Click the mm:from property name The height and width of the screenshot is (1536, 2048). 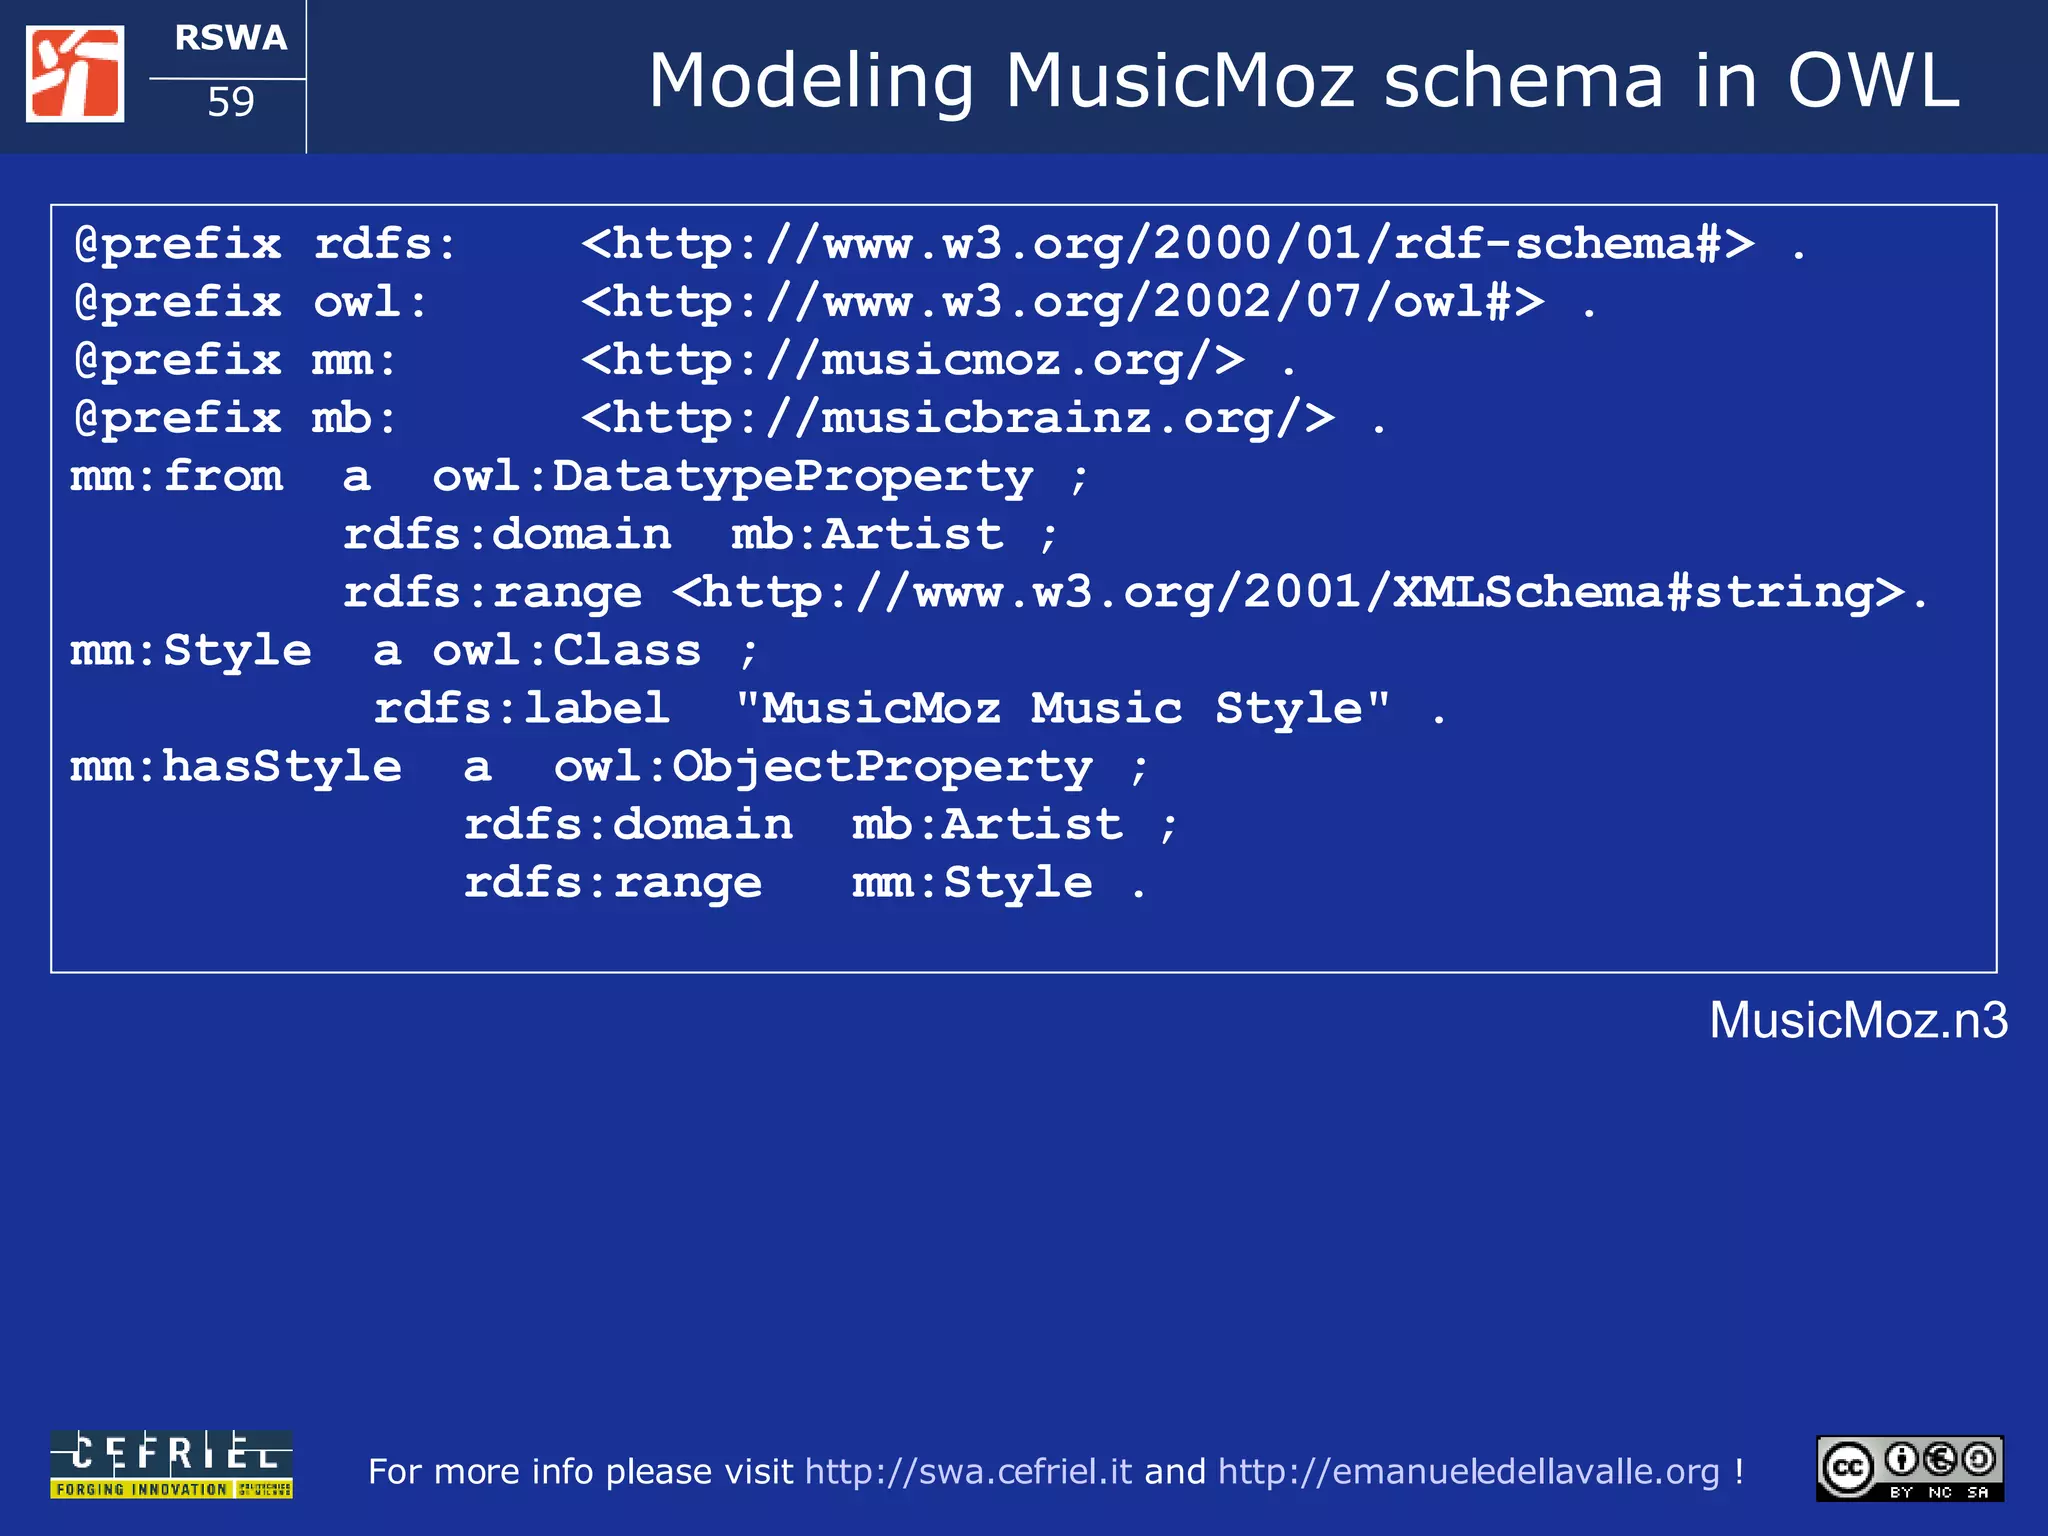click(176, 476)
